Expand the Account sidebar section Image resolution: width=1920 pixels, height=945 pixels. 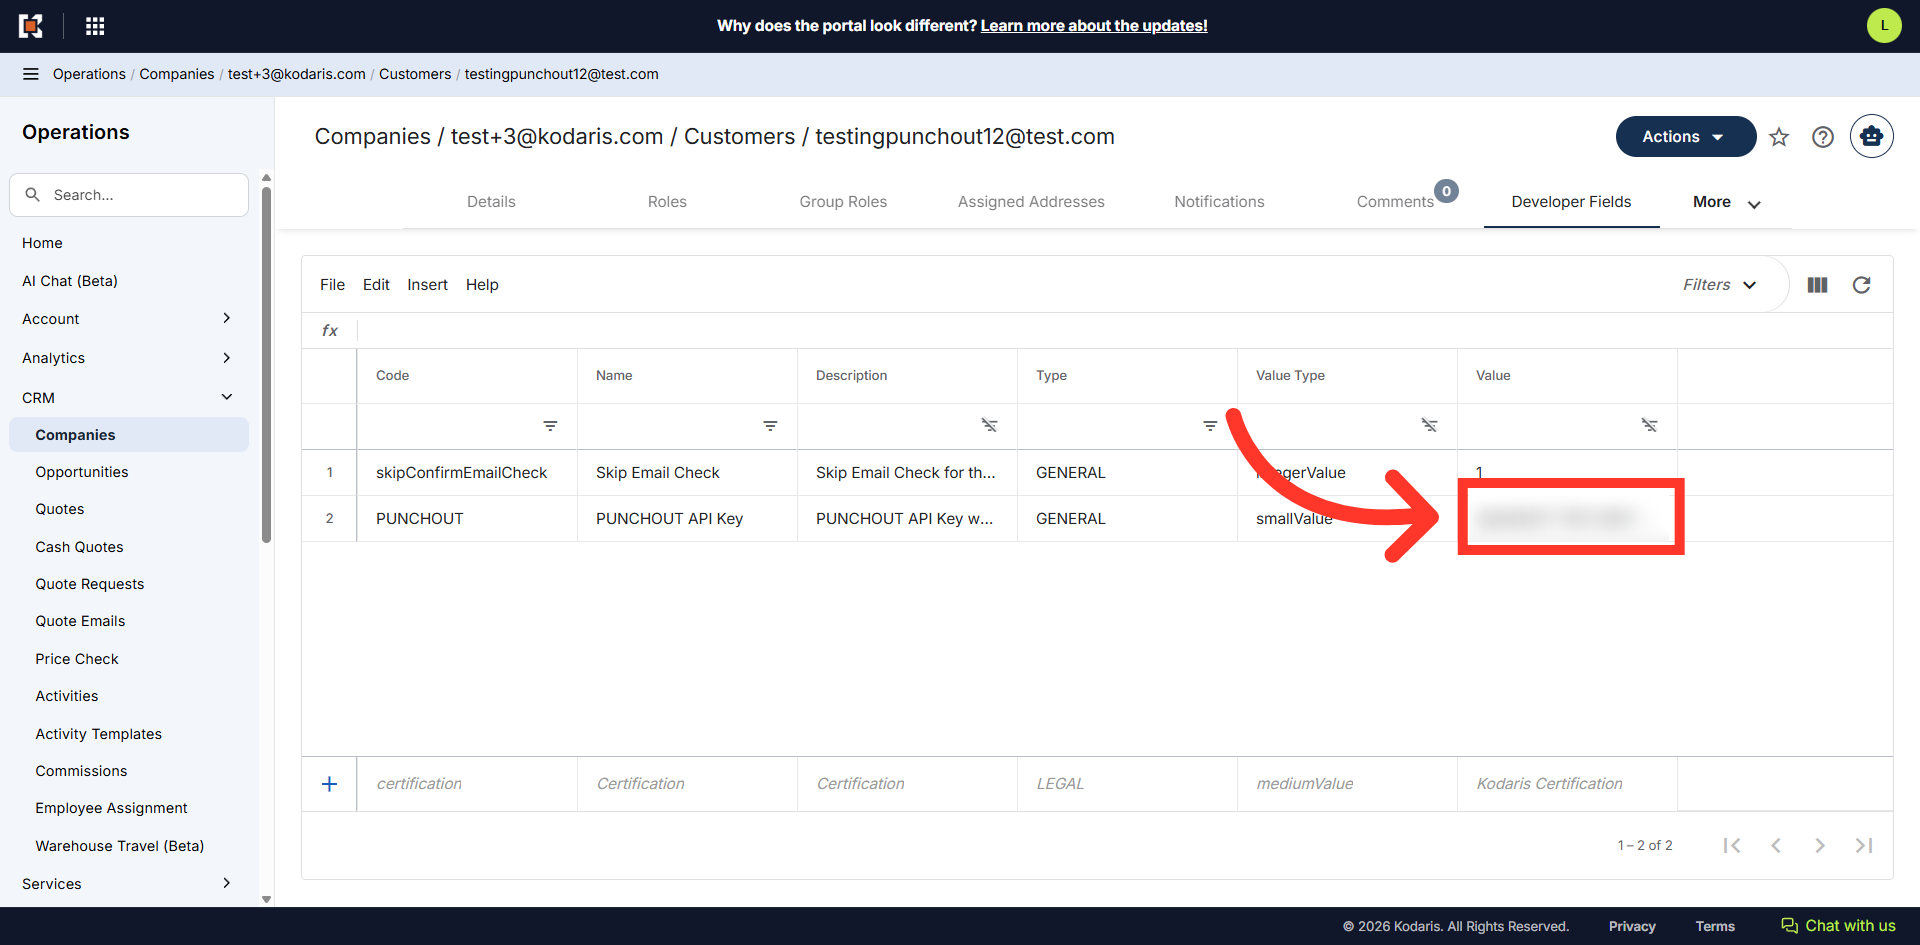pyautogui.click(x=227, y=319)
